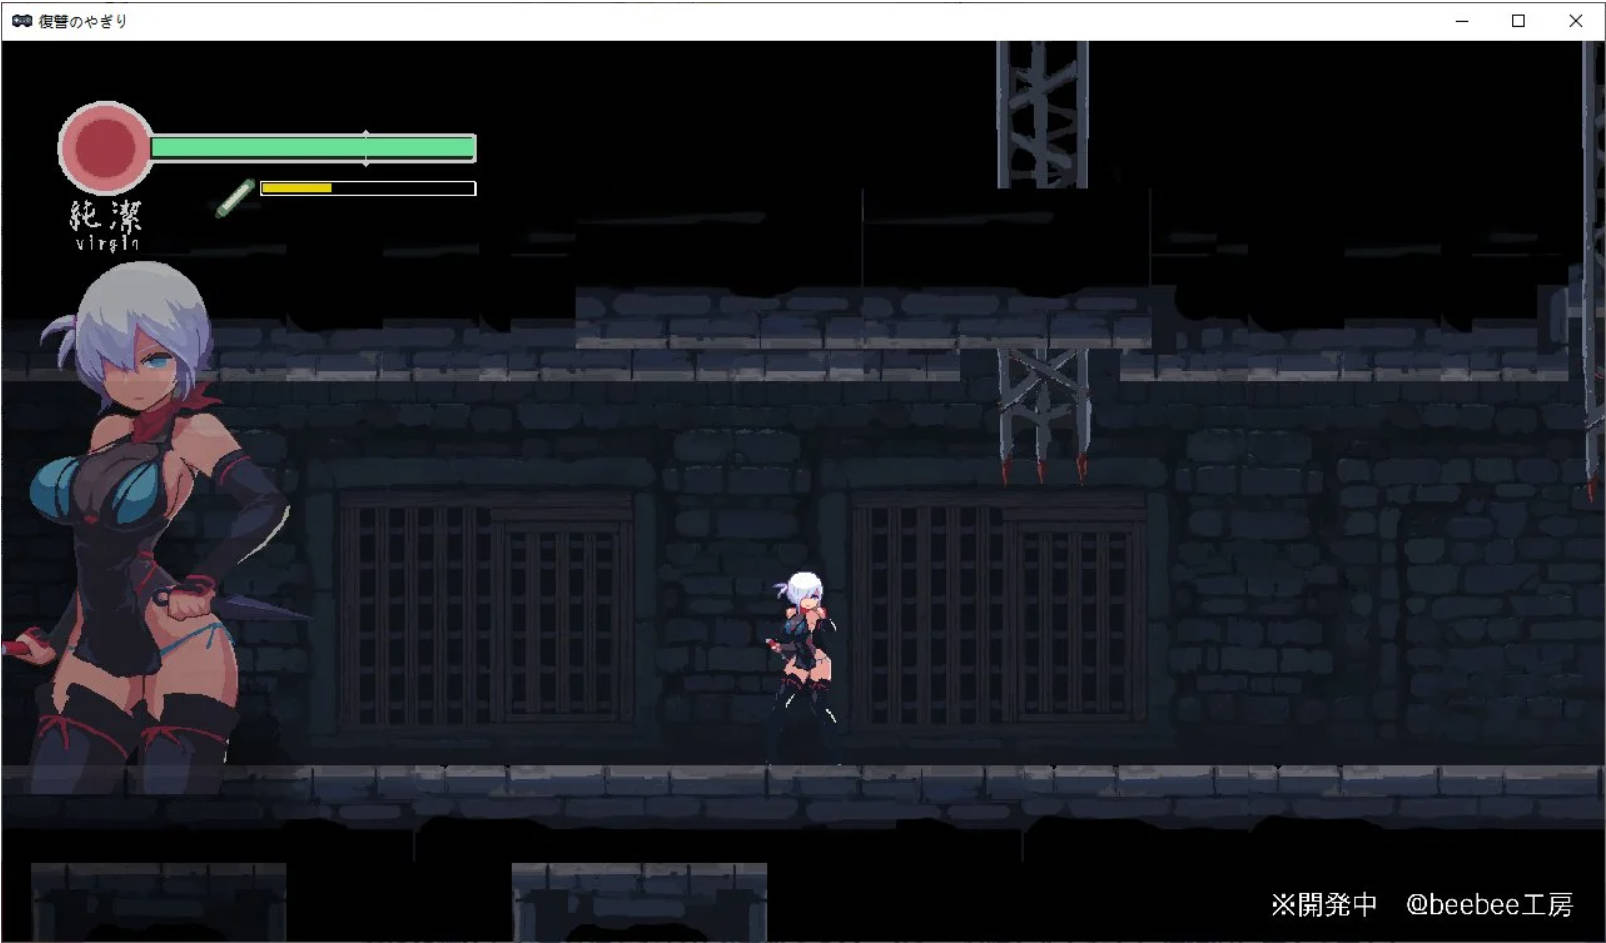Click the 純潔 virgin status label
This screenshot has height=943, width=1606.
coord(106,225)
